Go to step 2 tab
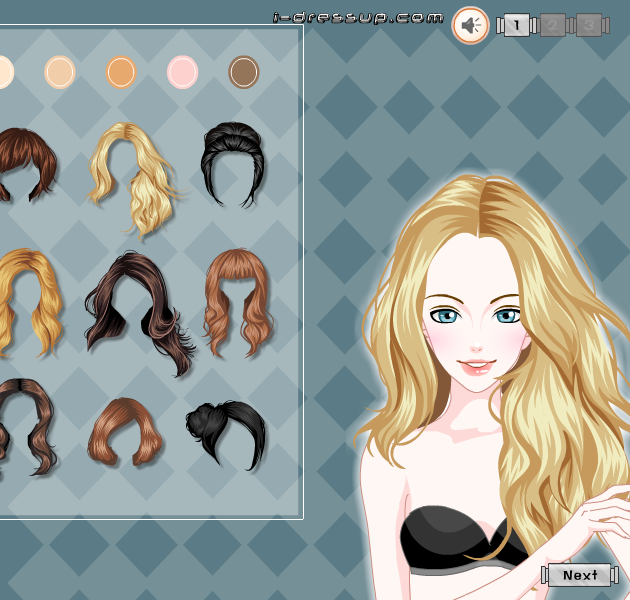This screenshot has height=600, width=630. click(553, 25)
